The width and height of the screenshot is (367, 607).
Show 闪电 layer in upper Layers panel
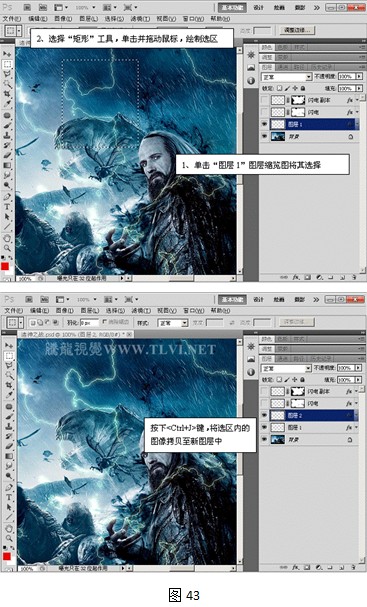(x=265, y=112)
